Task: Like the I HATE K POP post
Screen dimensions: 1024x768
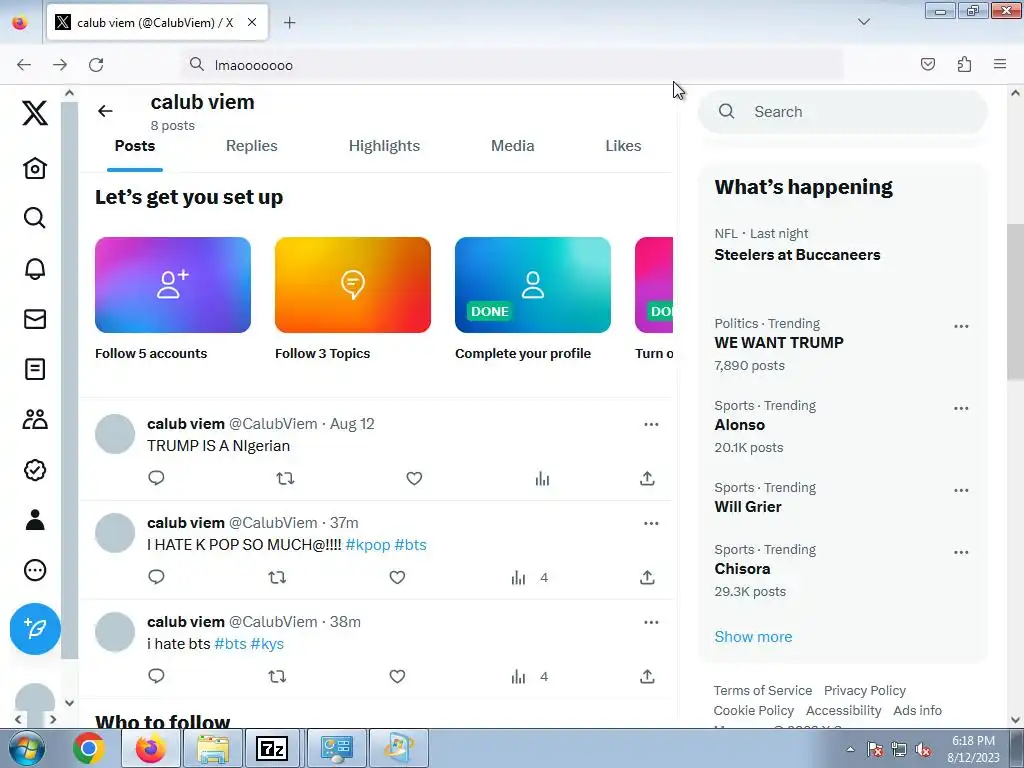Action: tap(397, 578)
